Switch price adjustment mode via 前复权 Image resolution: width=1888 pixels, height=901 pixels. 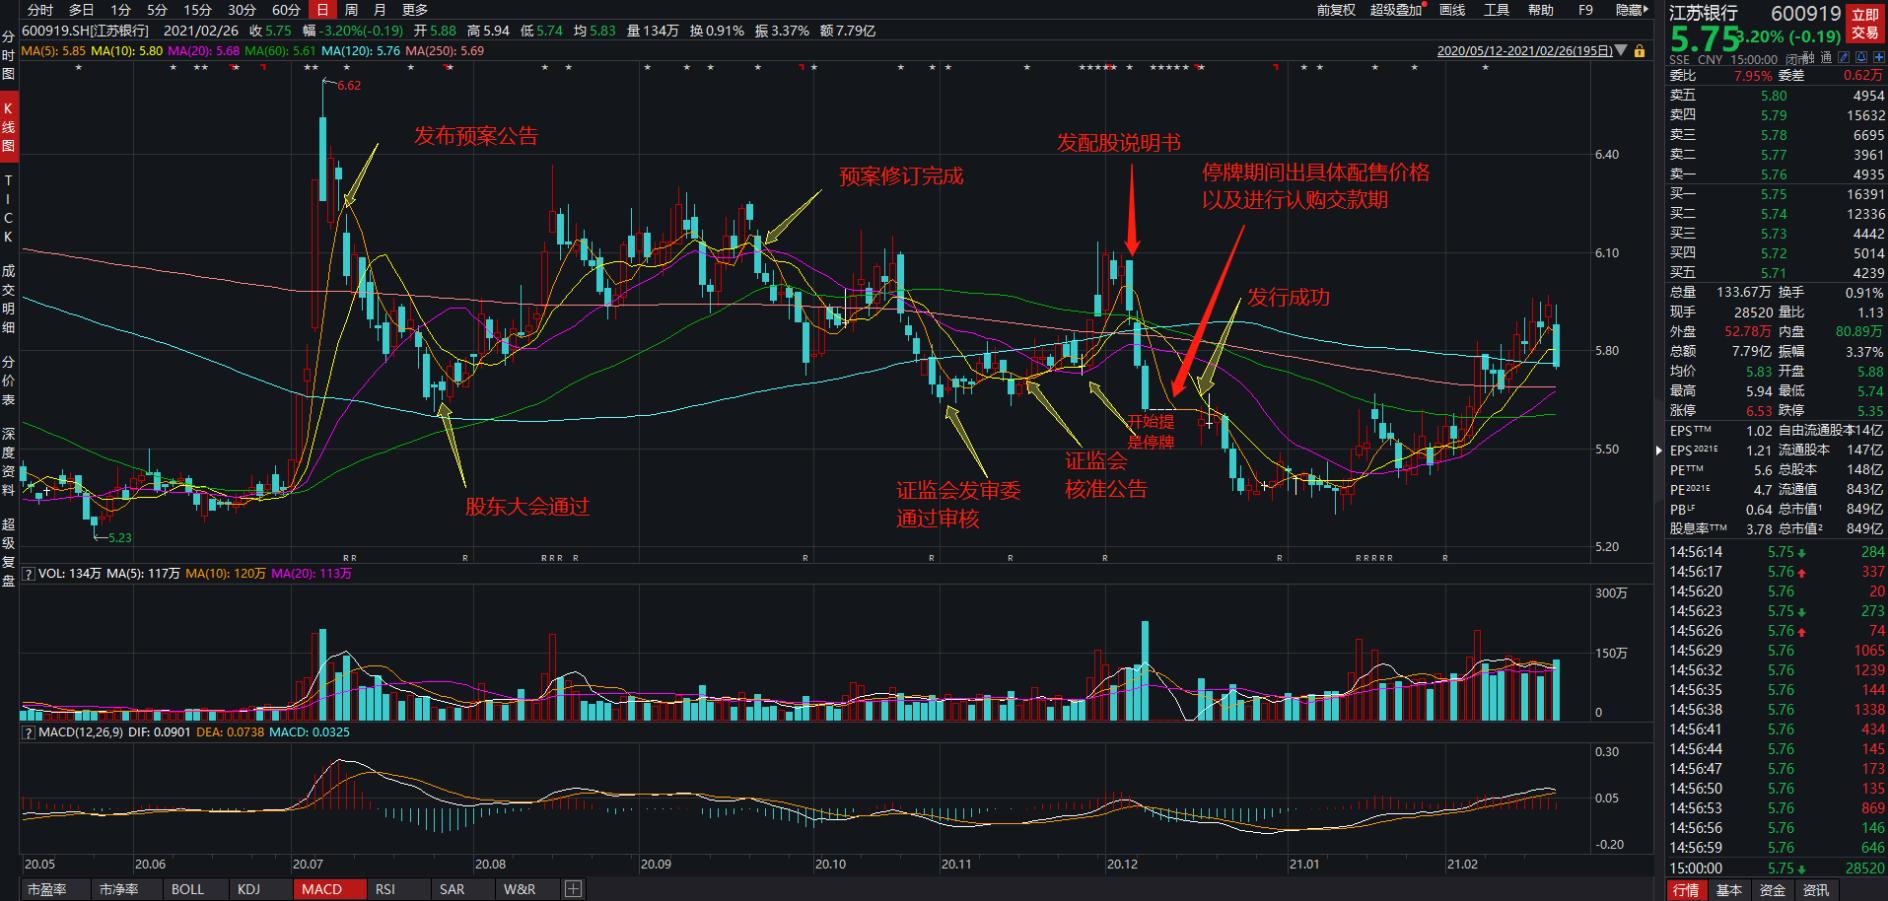tap(1336, 12)
